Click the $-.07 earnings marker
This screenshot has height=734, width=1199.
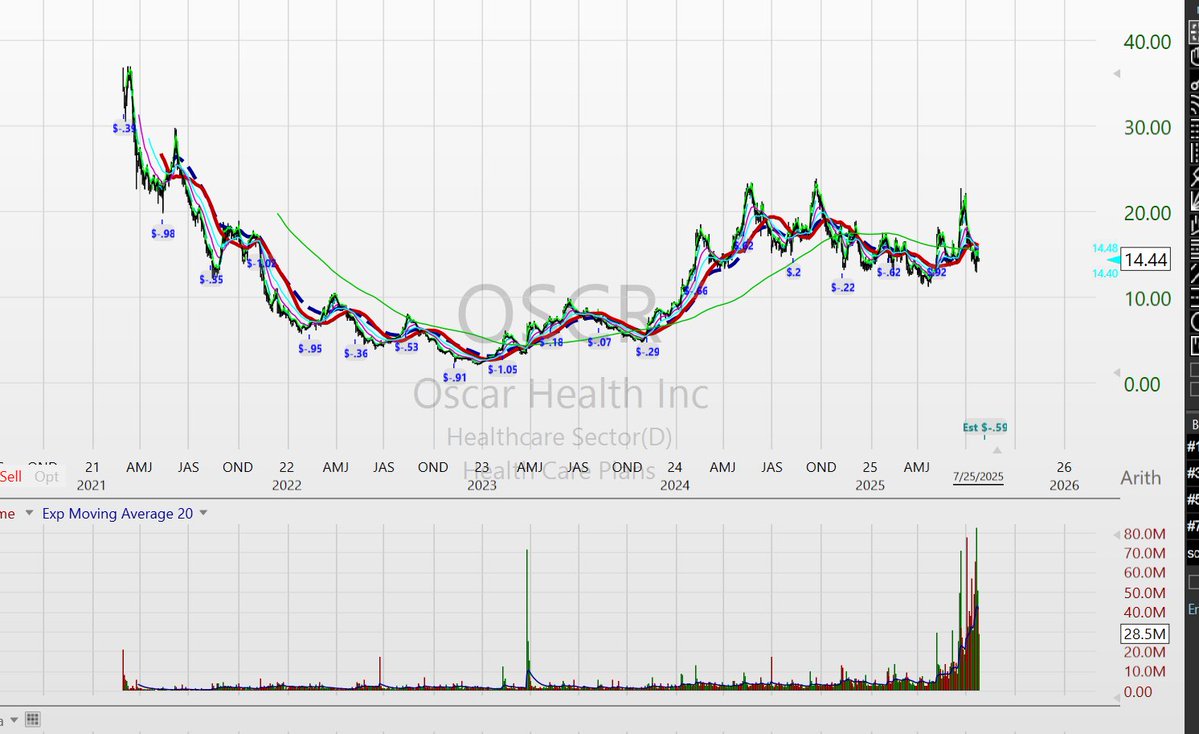pyautogui.click(x=599, y=343)
